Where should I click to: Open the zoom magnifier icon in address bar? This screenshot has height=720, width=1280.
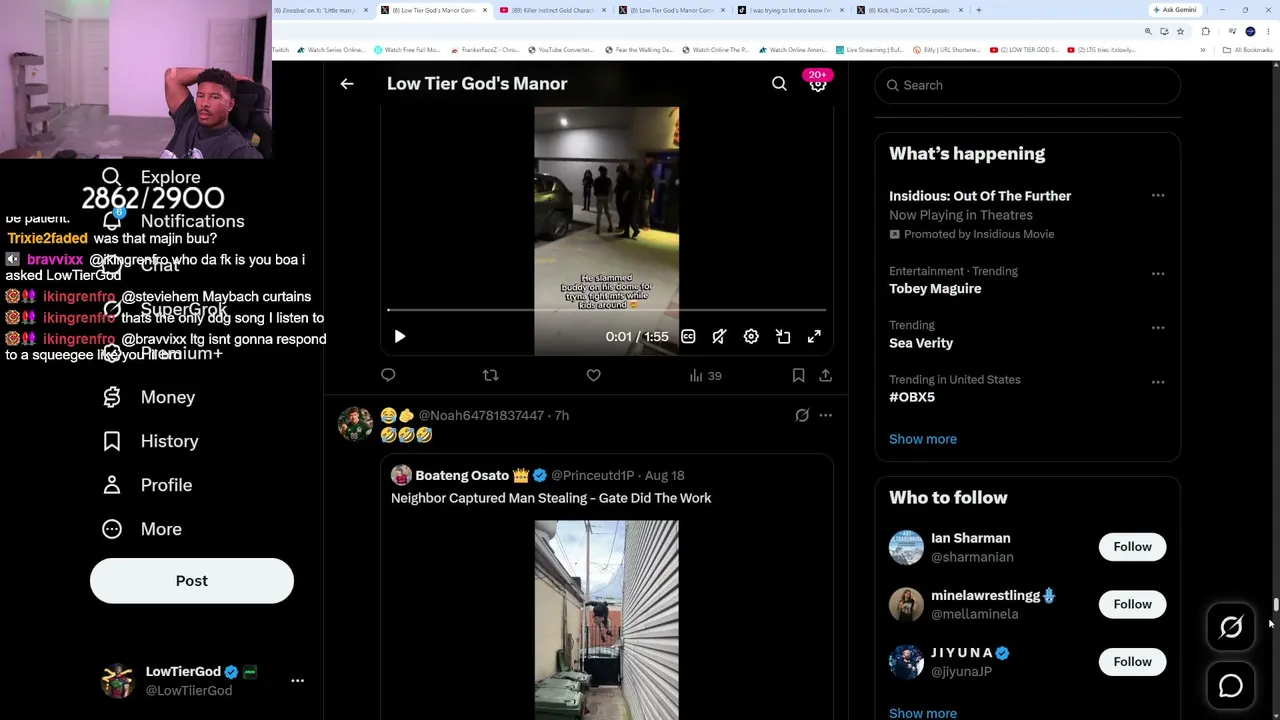pyautogui.click(x=1148, y=32)
